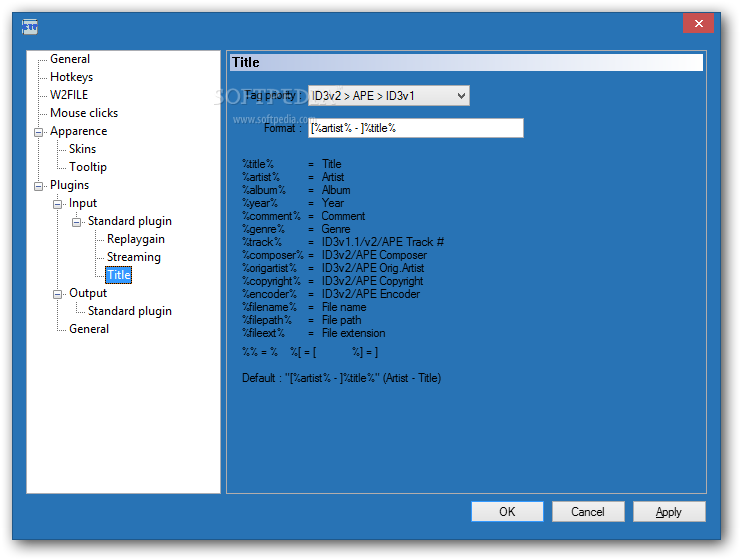Click the %origartist% placeholder text
The image size is (741, 560).
click(x=270, y=268)
